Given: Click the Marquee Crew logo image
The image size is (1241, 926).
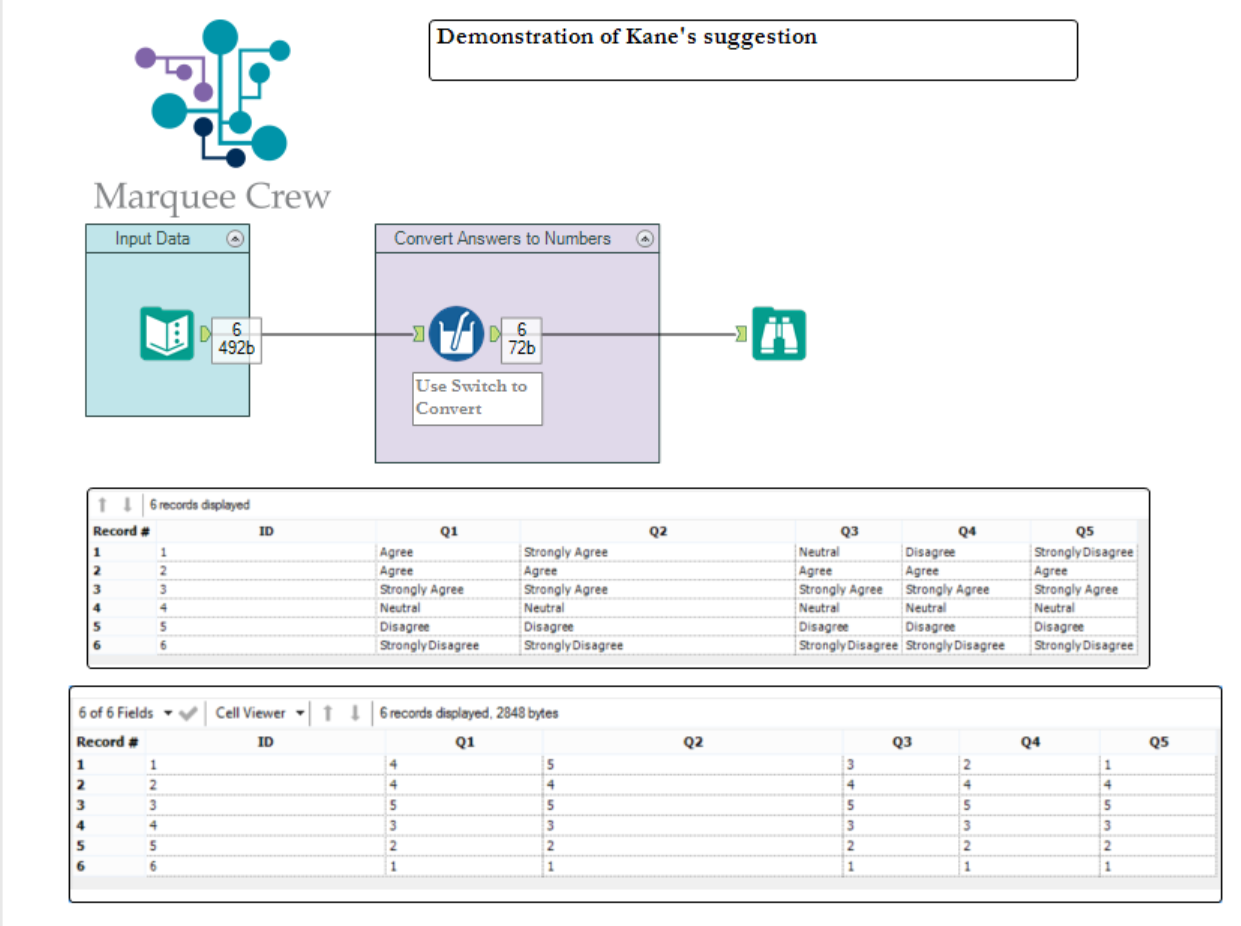Looking at the screenshot, I should (x=213, y=115).
